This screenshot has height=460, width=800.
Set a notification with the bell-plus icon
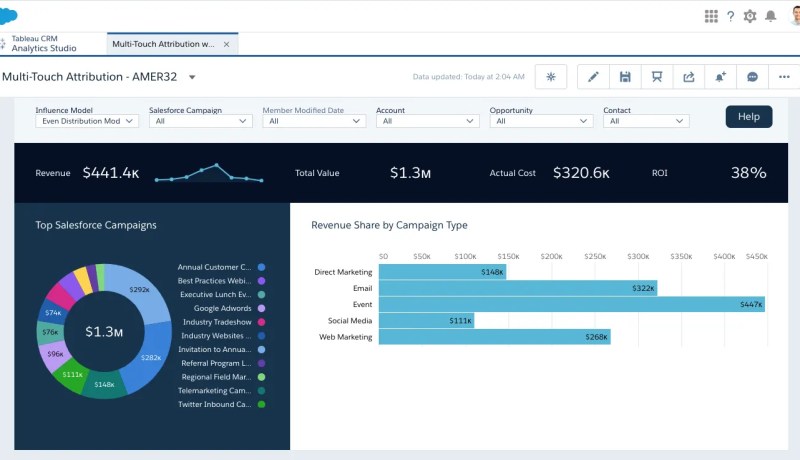tap(720, 77)
